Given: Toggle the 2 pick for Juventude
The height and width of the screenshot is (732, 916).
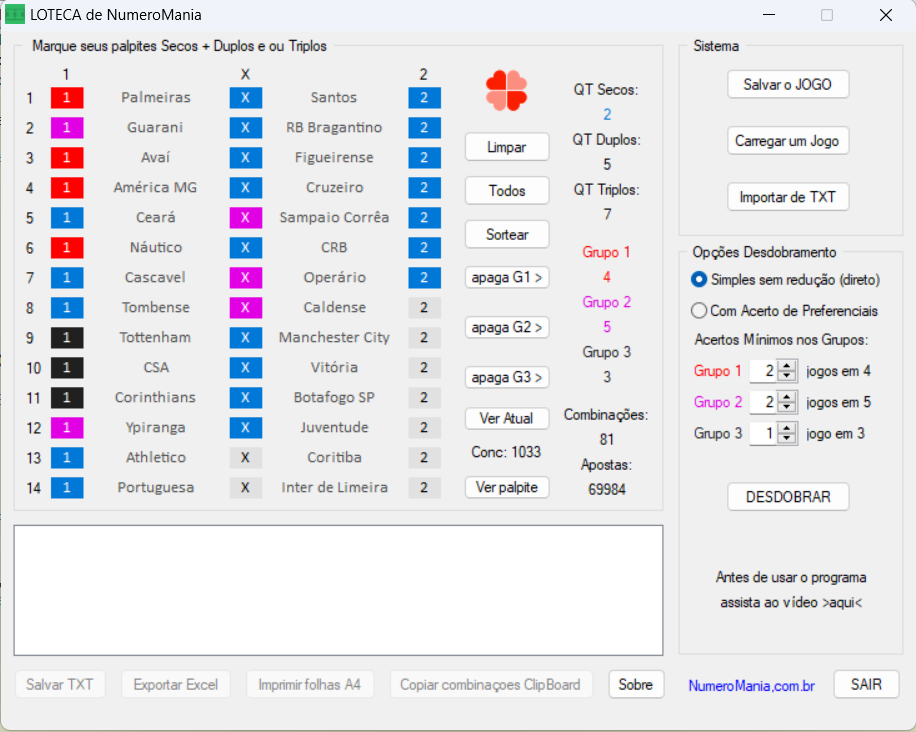Looking at the screenshot, I should coord(424,428).
